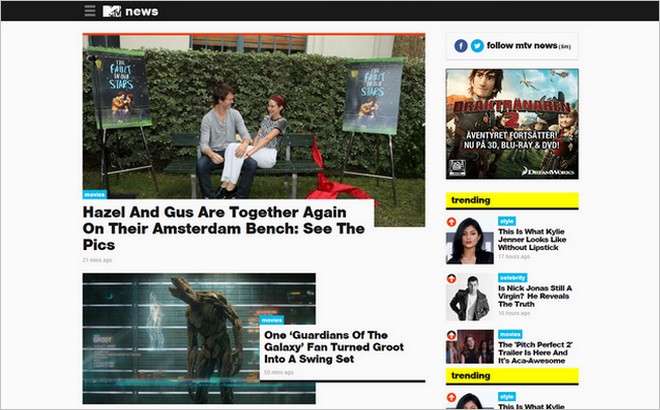Click 'movies' tag on Hazel and Gus story
This screenshot has height=410, width=660.
coord(95,194)
